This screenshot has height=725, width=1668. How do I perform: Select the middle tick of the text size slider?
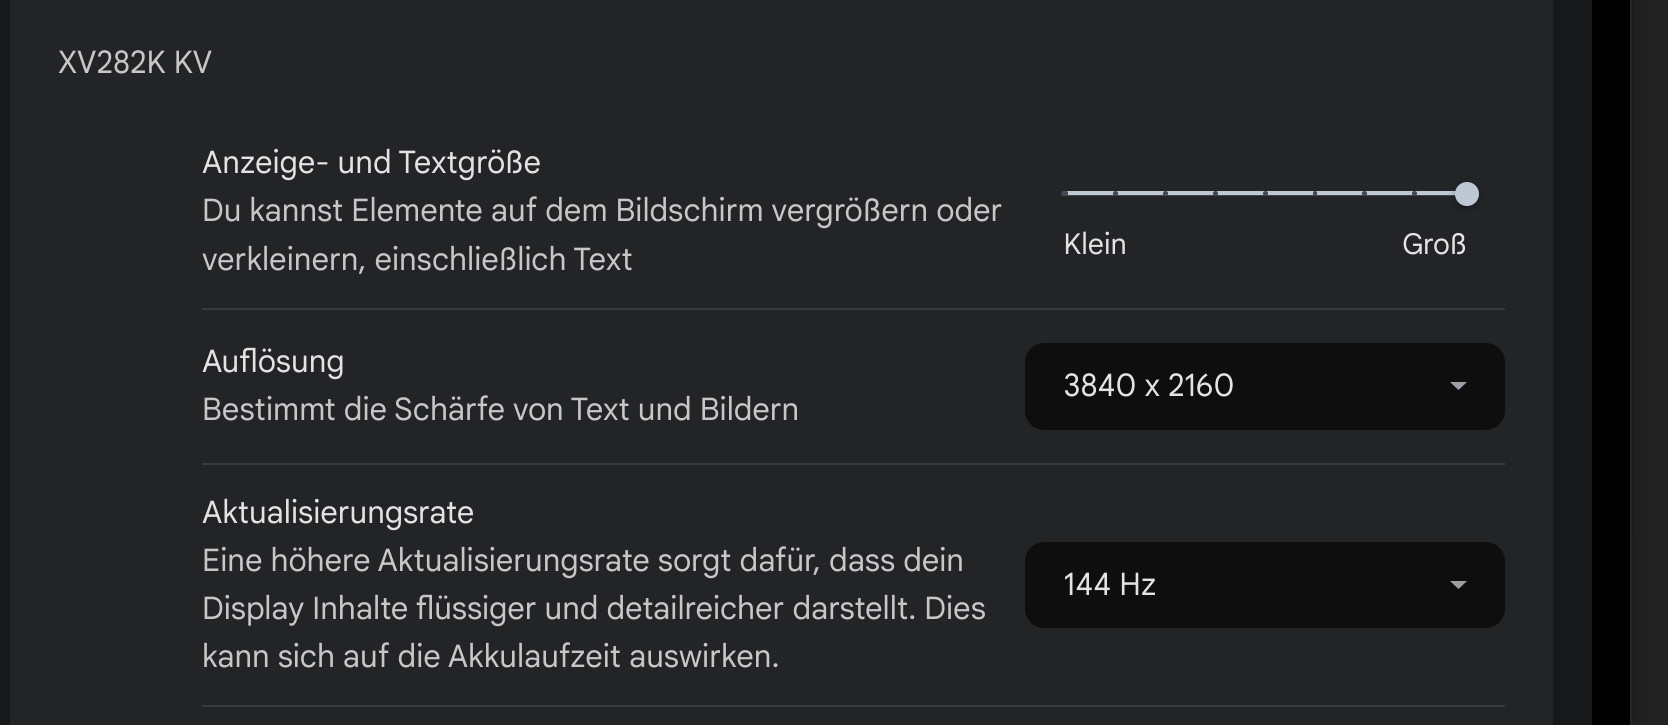coord(1265,194)
